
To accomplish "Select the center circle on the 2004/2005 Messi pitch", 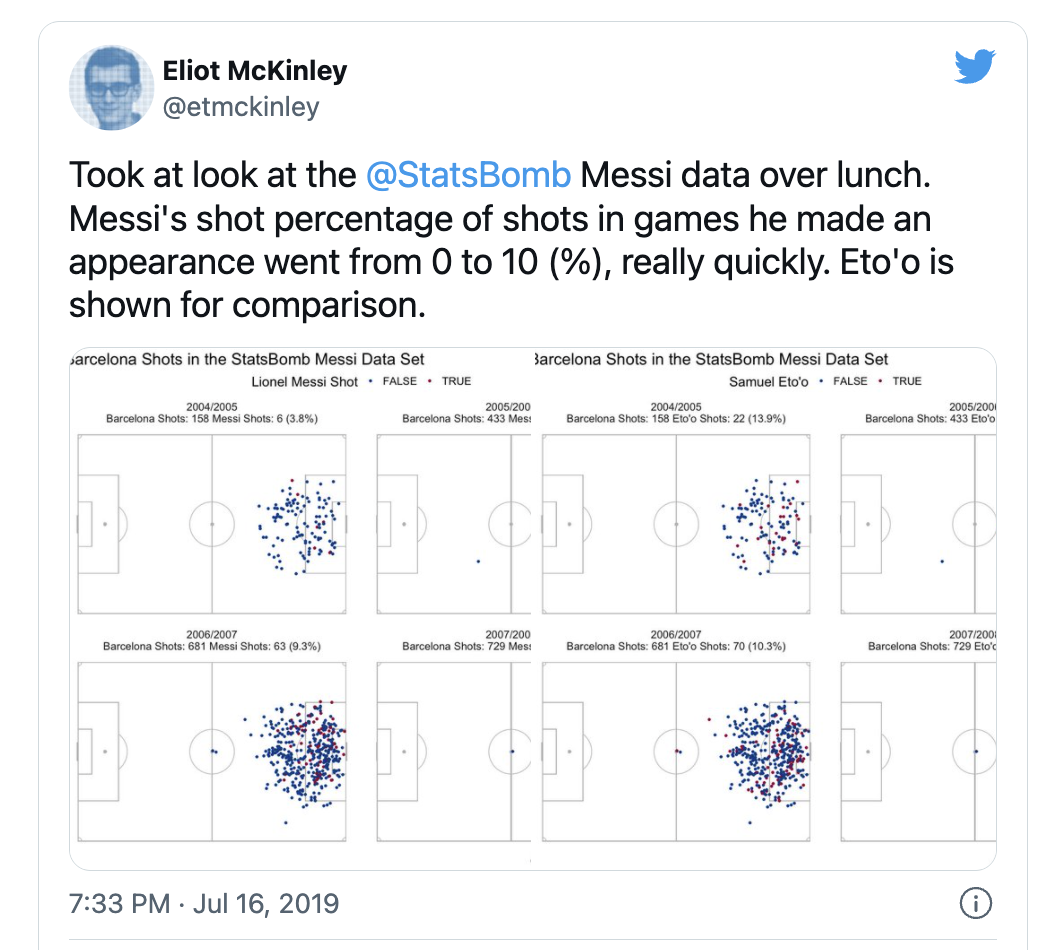I will (213, 522).
